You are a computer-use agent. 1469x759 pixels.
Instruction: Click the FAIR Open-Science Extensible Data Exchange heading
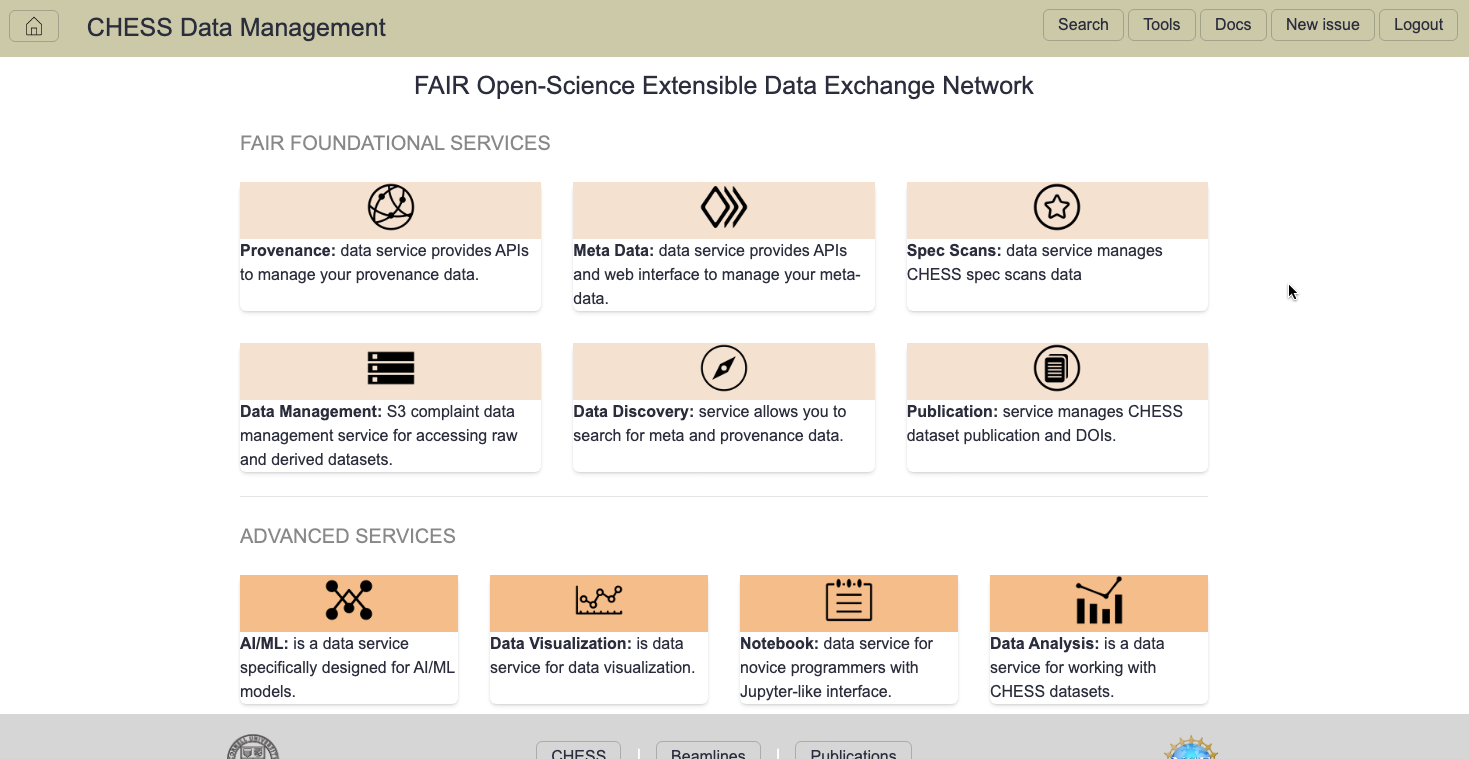[x=724, y=86]
